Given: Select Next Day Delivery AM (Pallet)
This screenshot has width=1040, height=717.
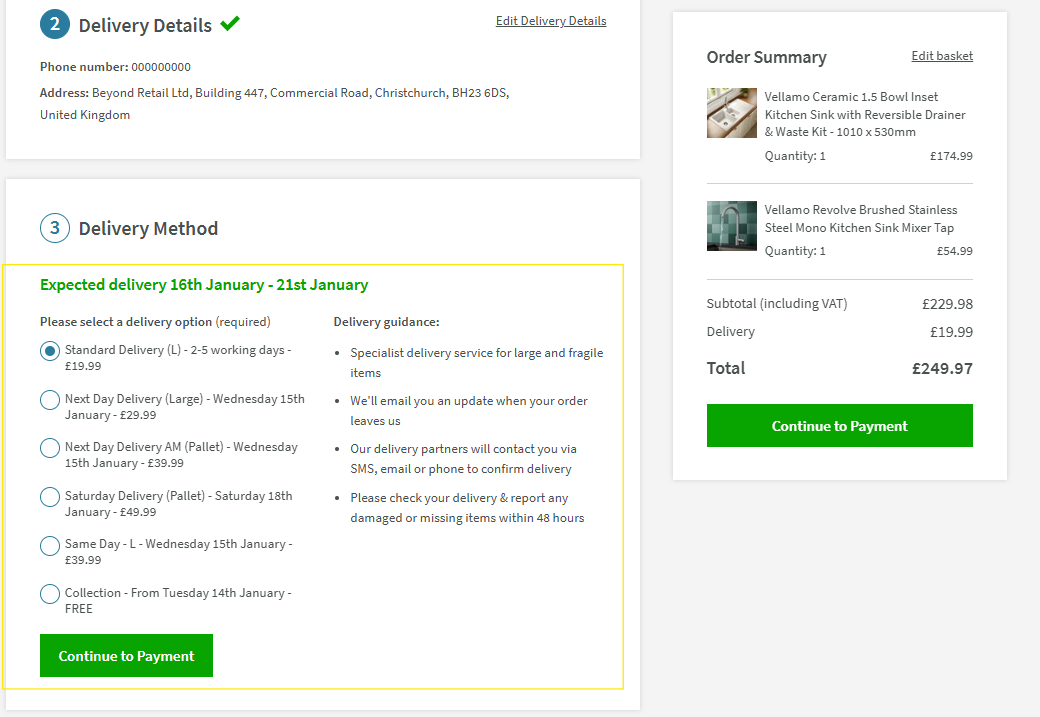Looking at the screenshot, I should click(x=50, y=448).
